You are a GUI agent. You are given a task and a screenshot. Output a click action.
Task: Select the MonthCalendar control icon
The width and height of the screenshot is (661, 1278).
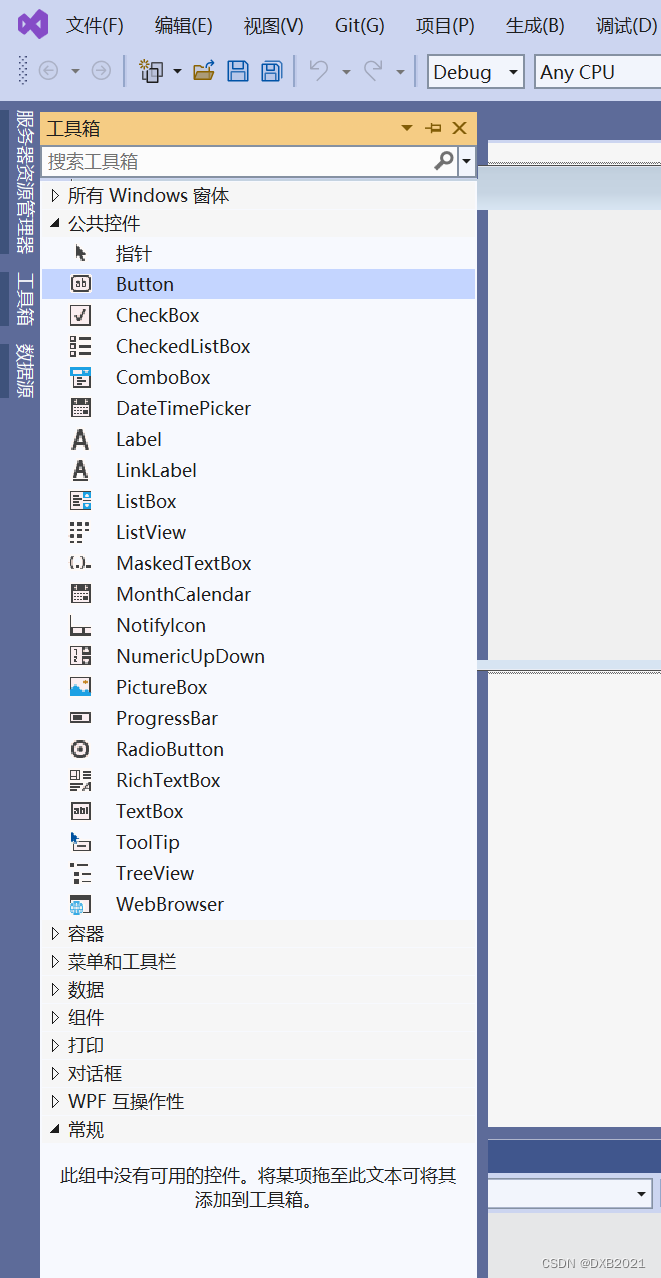(81, 594)
